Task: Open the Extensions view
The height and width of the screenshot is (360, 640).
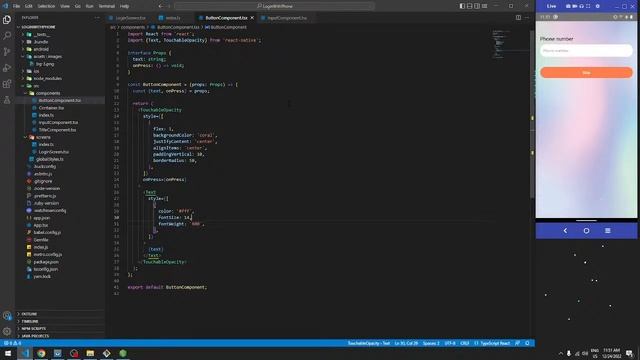Action: click(7, 84)
